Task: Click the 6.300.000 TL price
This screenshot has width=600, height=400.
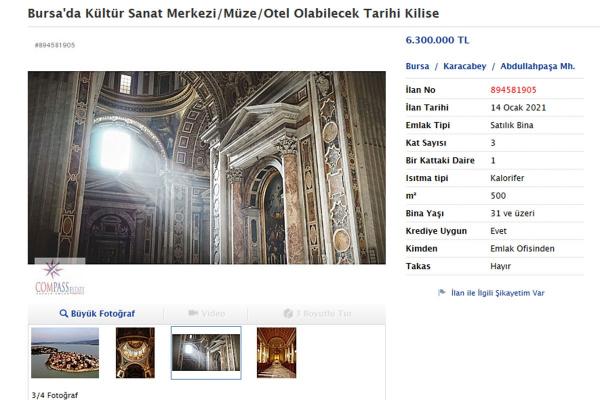Action: [439, 41]
